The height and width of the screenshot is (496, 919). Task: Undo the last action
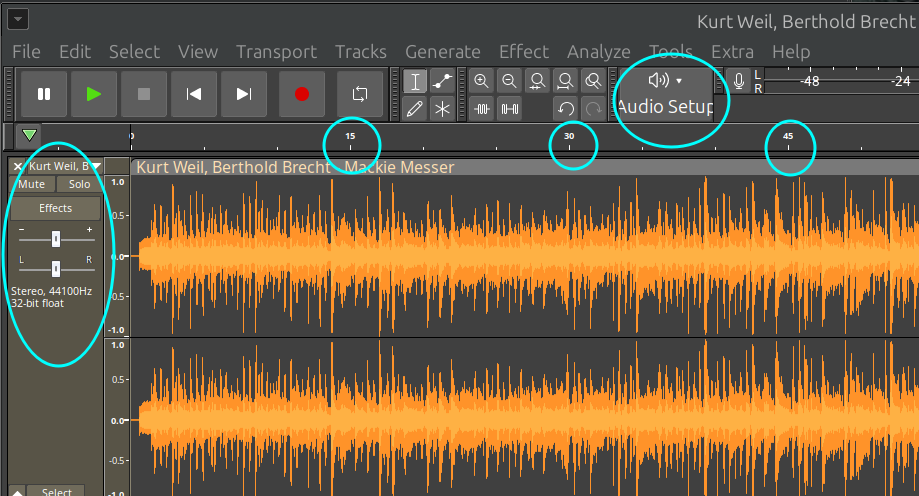pos(565,109)
